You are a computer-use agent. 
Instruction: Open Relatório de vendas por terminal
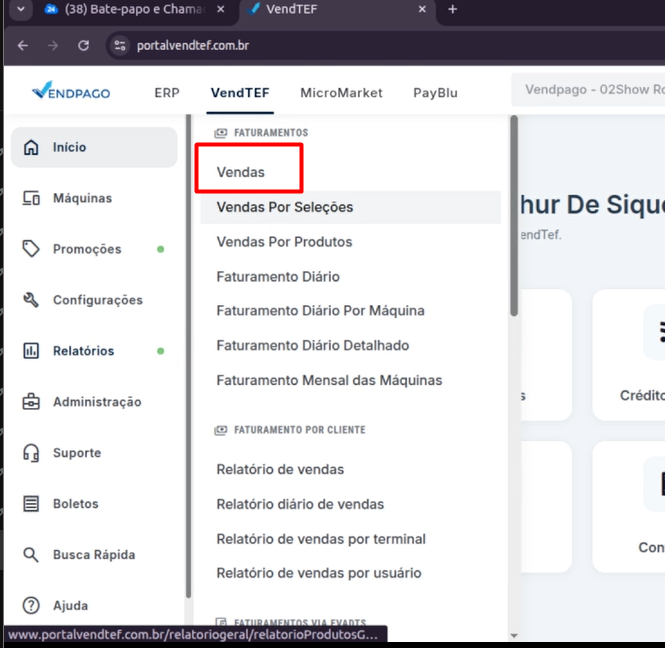[x=321, y=539]
